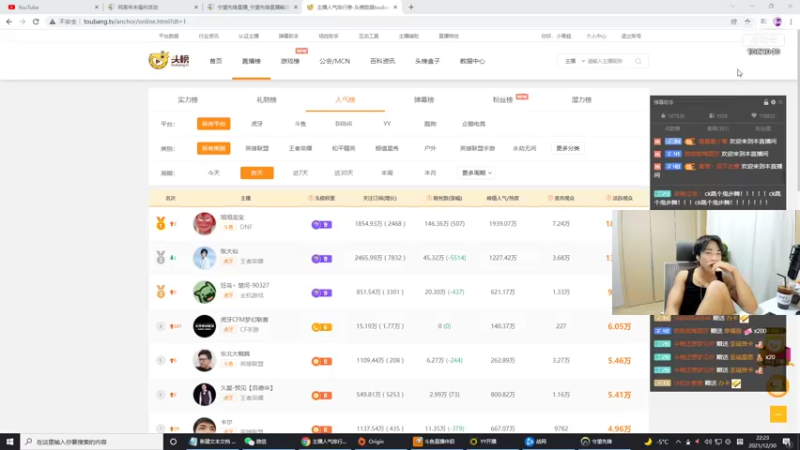800x450 pixels.
Task: Click the info icon beside 粉丝数 header
Action: (429, 198)
